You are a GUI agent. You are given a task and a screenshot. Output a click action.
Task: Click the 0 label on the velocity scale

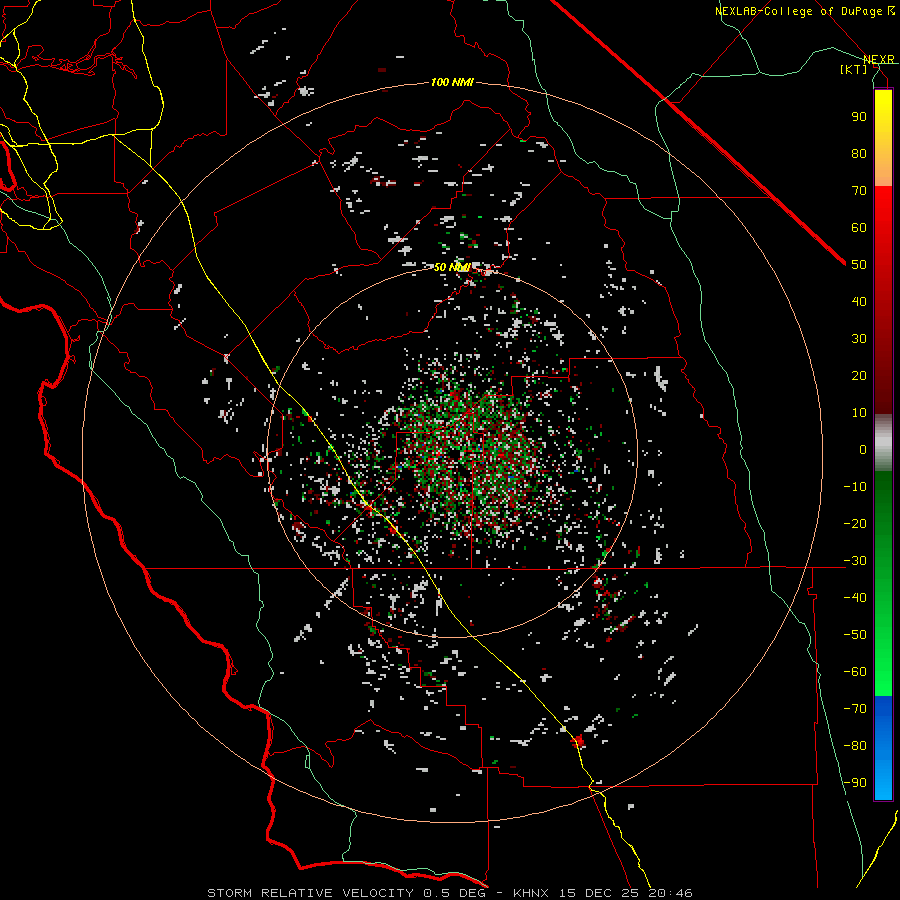click(863, 449)
